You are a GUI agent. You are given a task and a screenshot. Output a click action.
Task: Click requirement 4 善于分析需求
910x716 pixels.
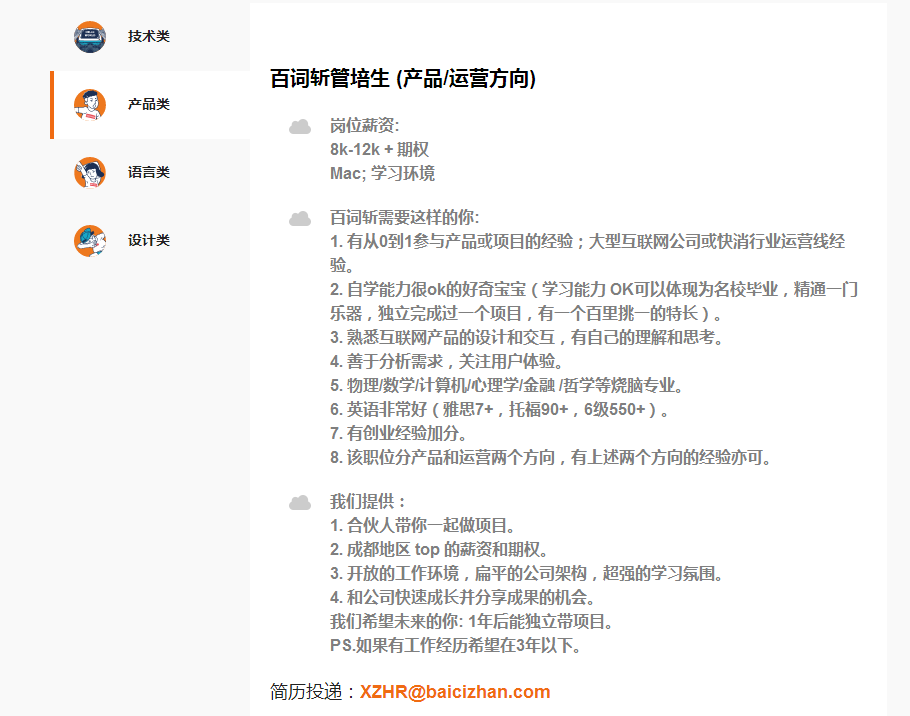(x=446, y=361)
